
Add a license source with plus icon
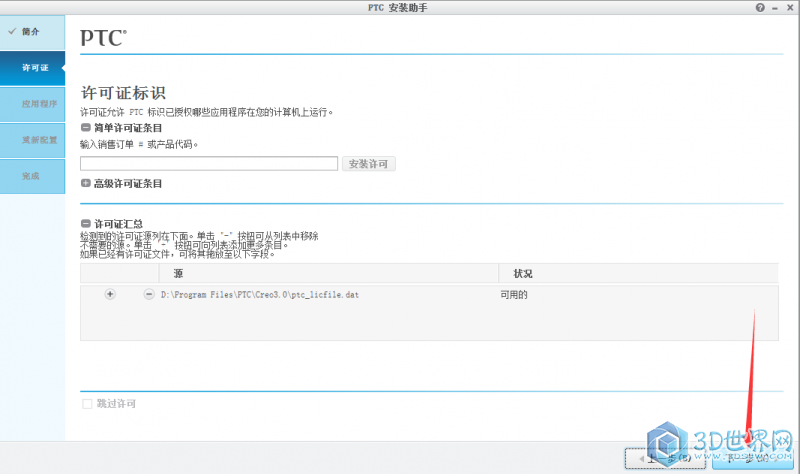coord(110,294)
